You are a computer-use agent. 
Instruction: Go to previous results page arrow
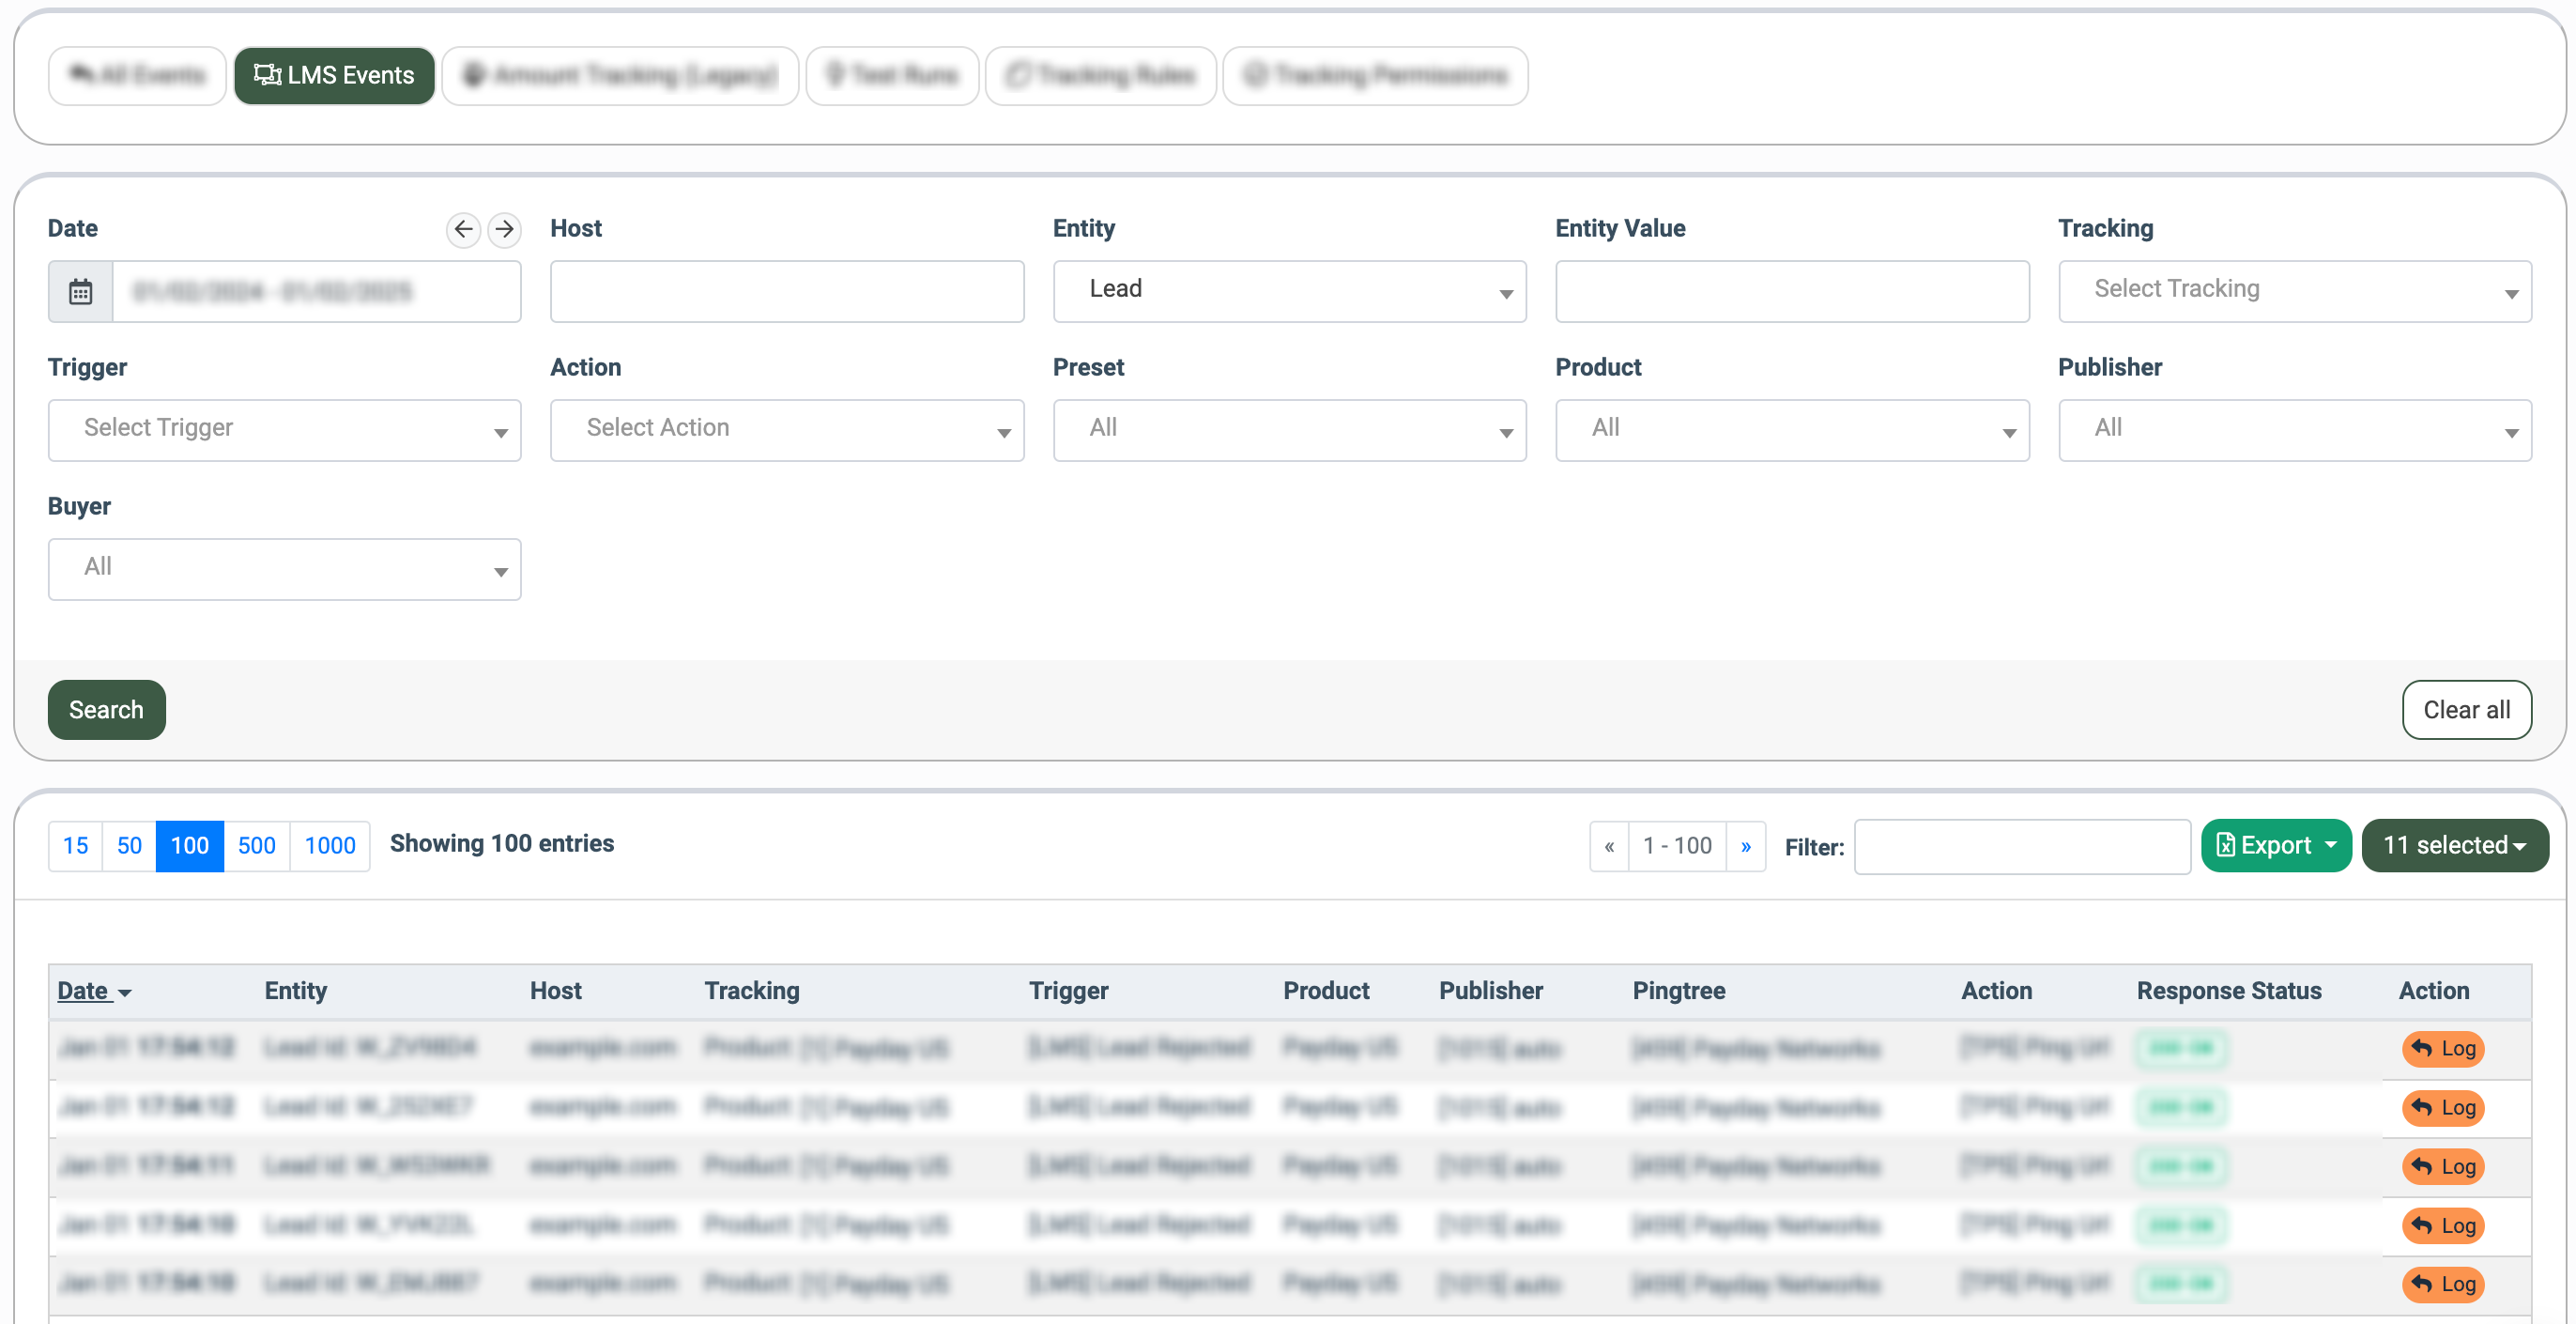[x=1609, y=846]
